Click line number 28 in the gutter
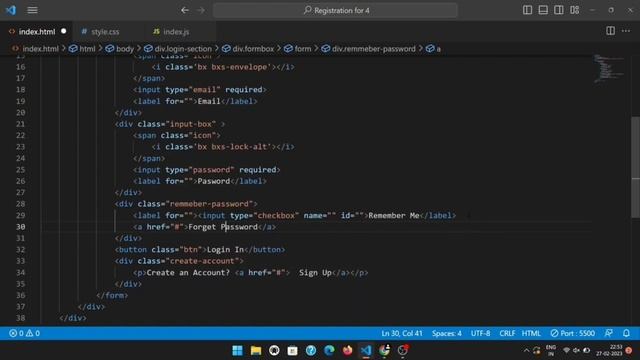This screenshot has height=360, width=640. click(20, 204)
